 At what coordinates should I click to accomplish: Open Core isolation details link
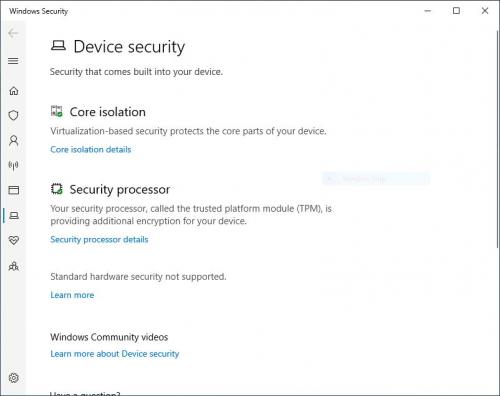[x=91, y=149]
